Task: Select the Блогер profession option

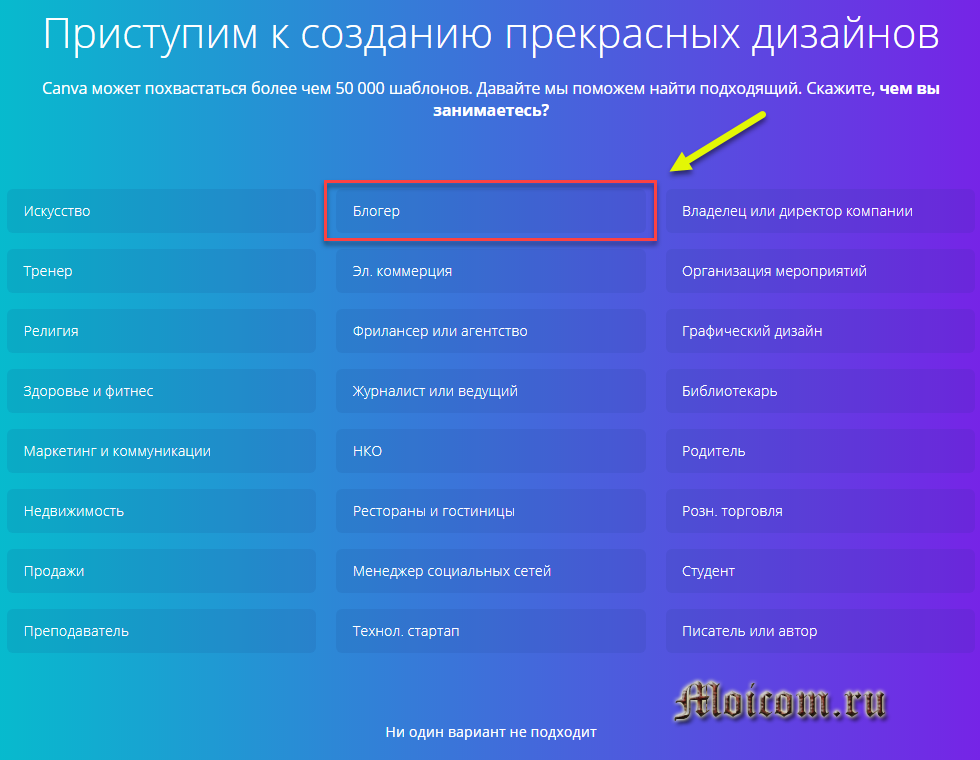Action: 490,211
